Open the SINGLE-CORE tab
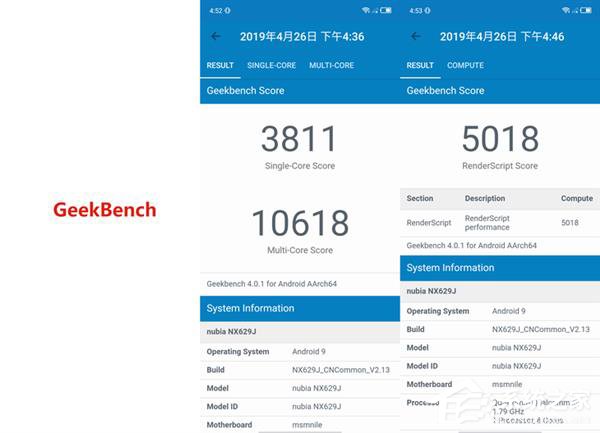600x433 pixels. (x=271, y=65)
